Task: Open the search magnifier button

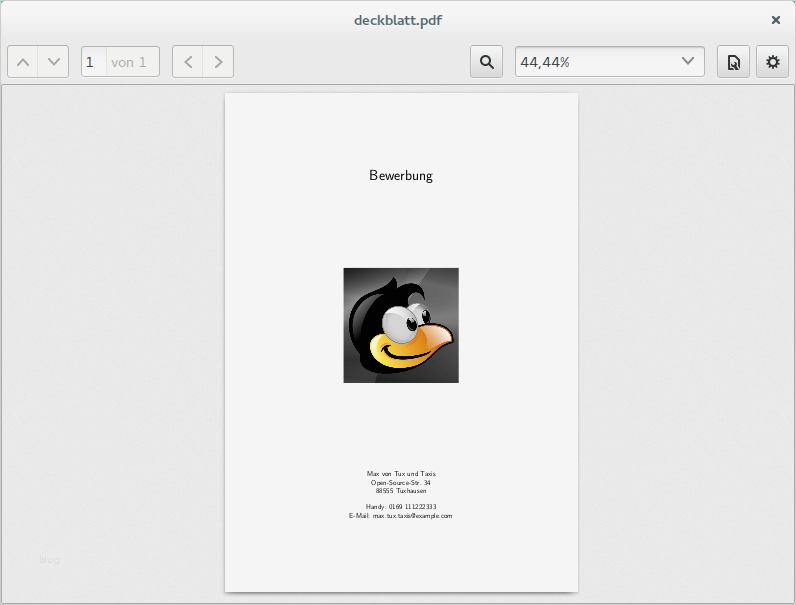Action: click(486, 62)
